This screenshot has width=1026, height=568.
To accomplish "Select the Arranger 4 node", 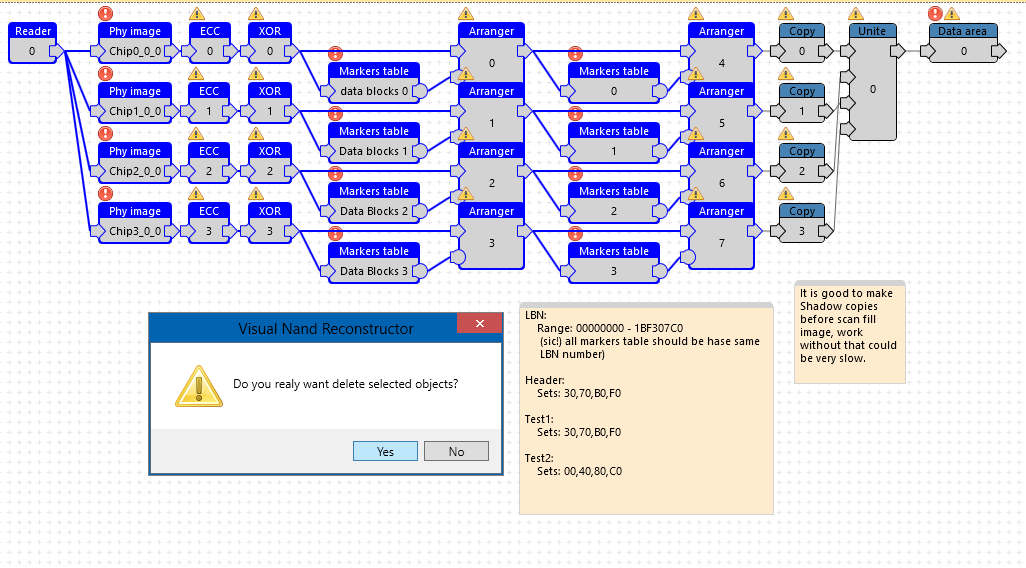I will click(x=721, y=52).
